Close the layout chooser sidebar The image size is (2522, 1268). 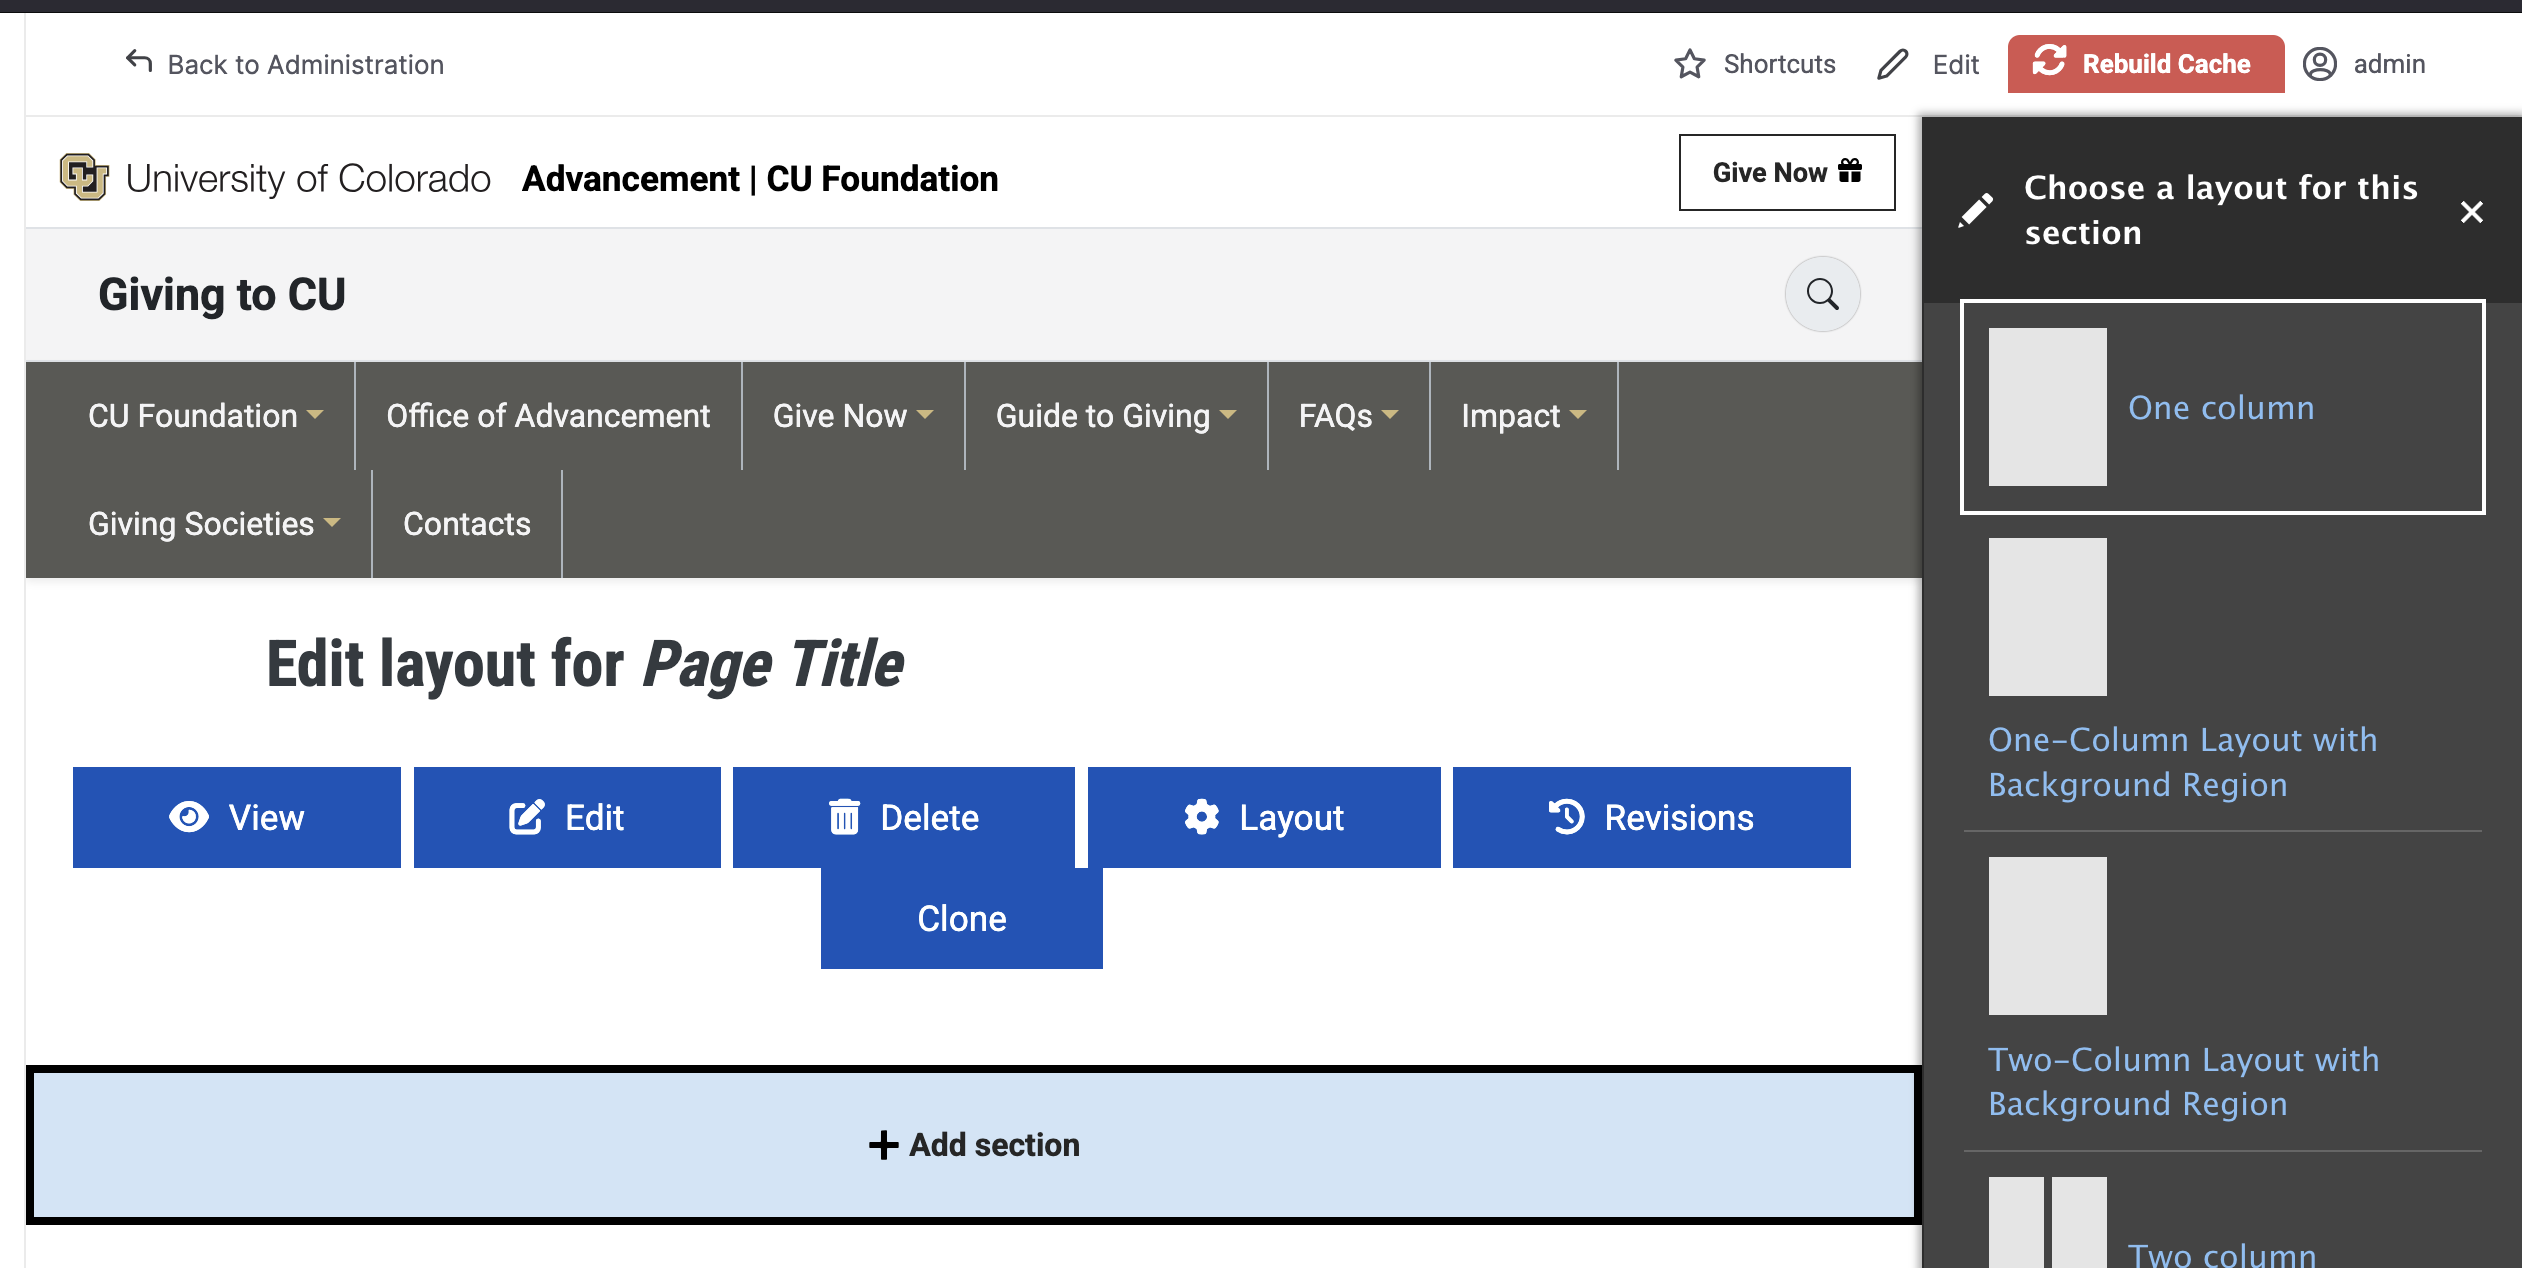(2471, 211)
